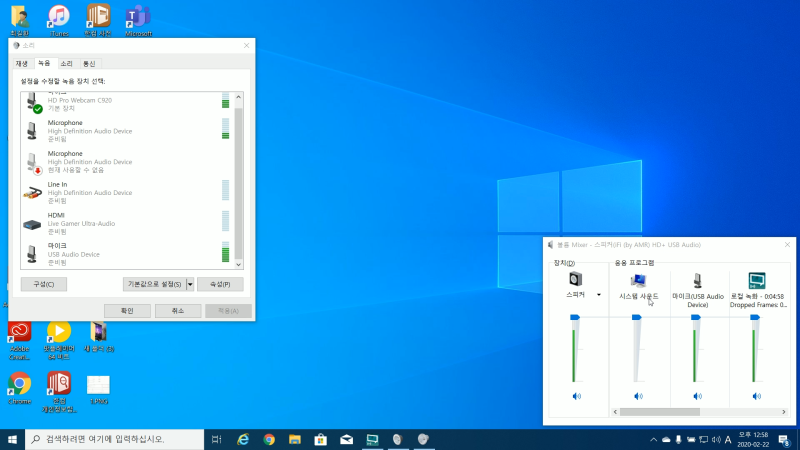Mute the 스피커 device in Volume Mixer

(x=577, y=396)
